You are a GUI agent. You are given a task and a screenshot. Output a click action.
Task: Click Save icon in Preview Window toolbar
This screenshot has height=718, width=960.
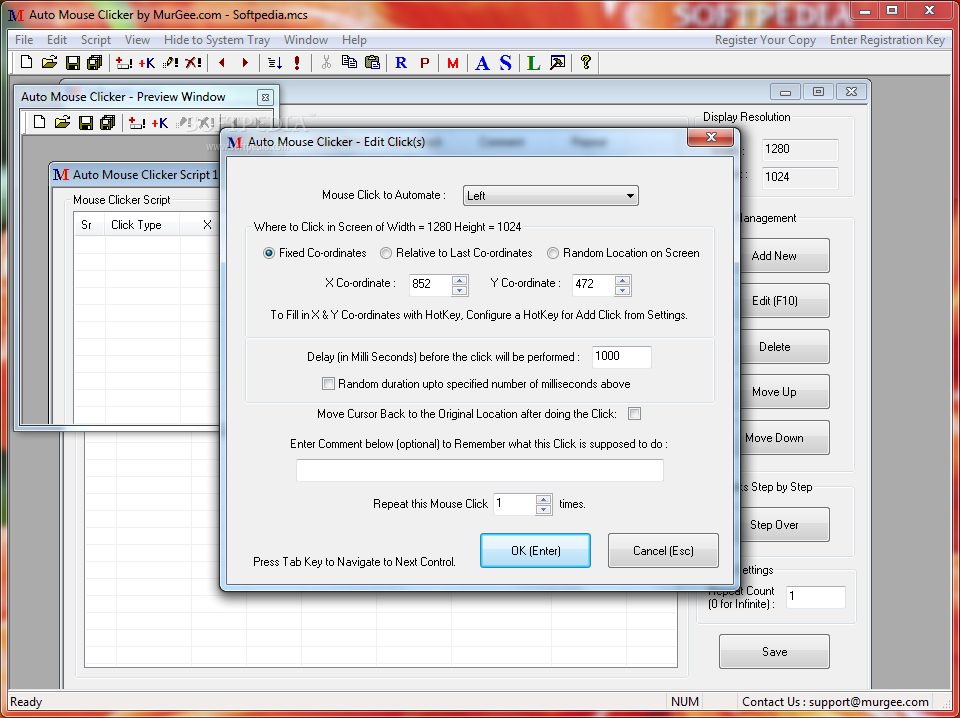click(86, 122)
